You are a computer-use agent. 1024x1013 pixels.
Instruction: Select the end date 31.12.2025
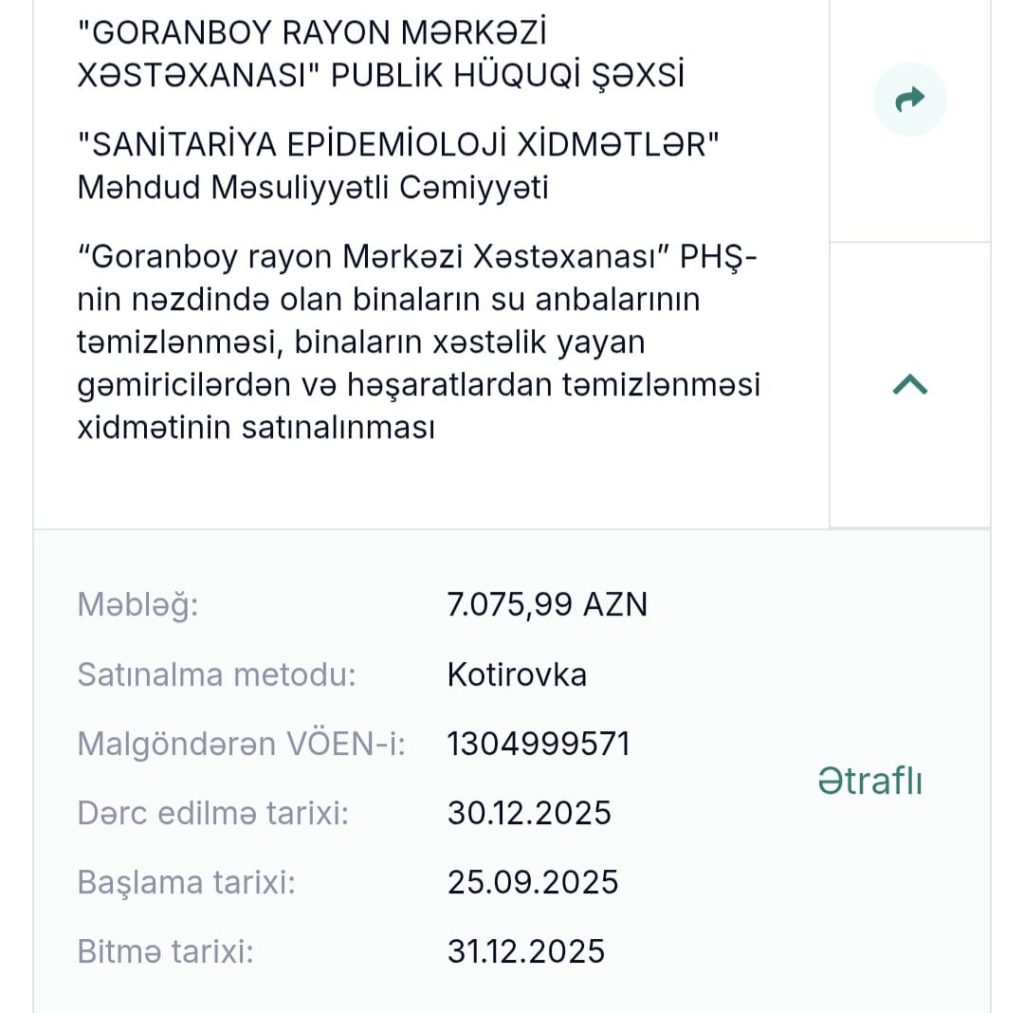(x=526, y=950)
